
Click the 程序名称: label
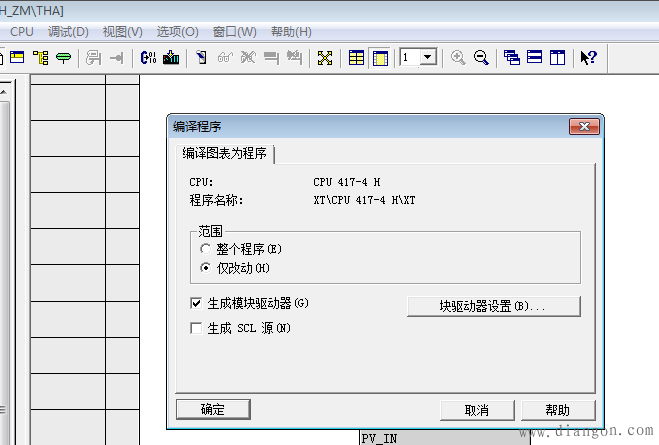pos(216,200)
